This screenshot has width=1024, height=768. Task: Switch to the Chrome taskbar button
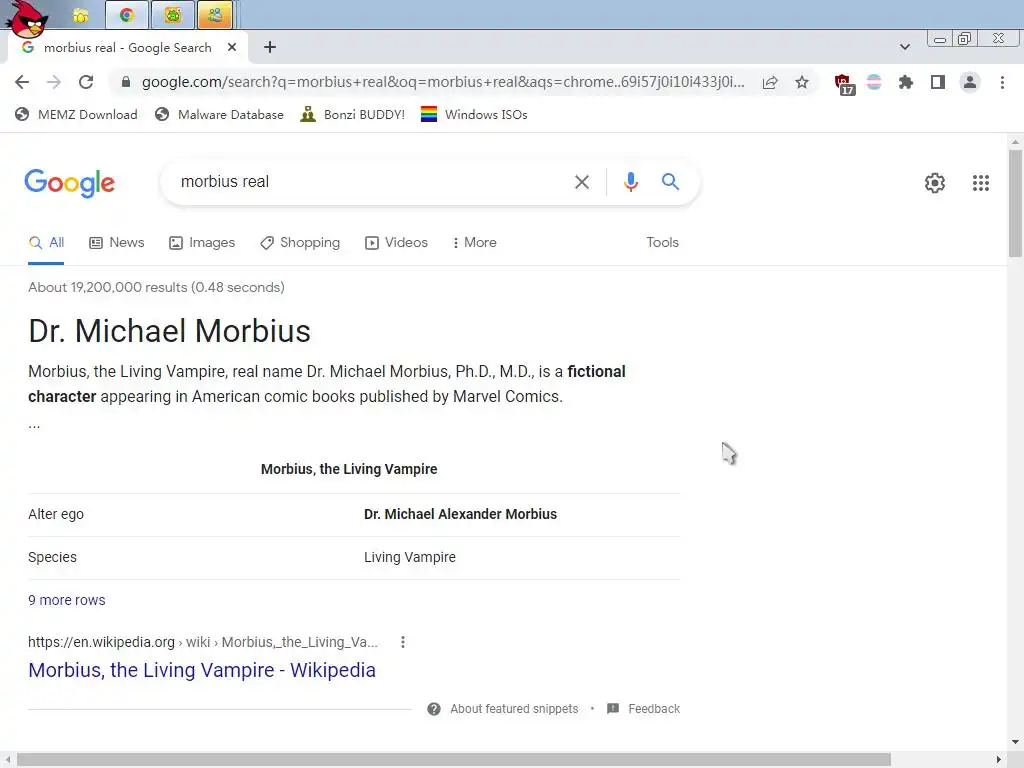(x=126, y=16)
